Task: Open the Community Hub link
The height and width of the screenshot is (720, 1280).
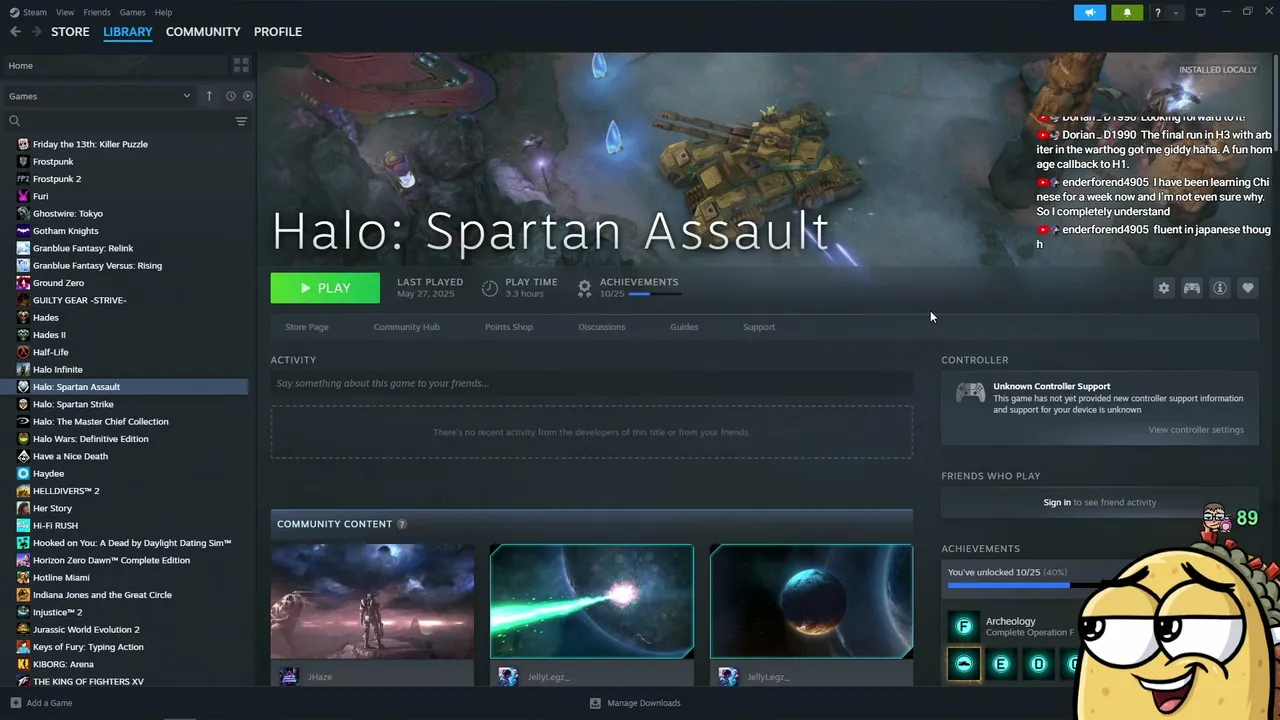Action: (x=407, y=327)
